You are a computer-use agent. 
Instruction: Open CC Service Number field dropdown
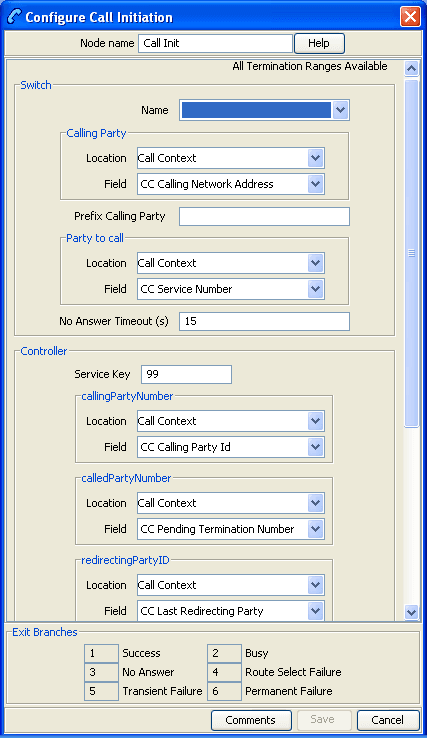(315, 289)
